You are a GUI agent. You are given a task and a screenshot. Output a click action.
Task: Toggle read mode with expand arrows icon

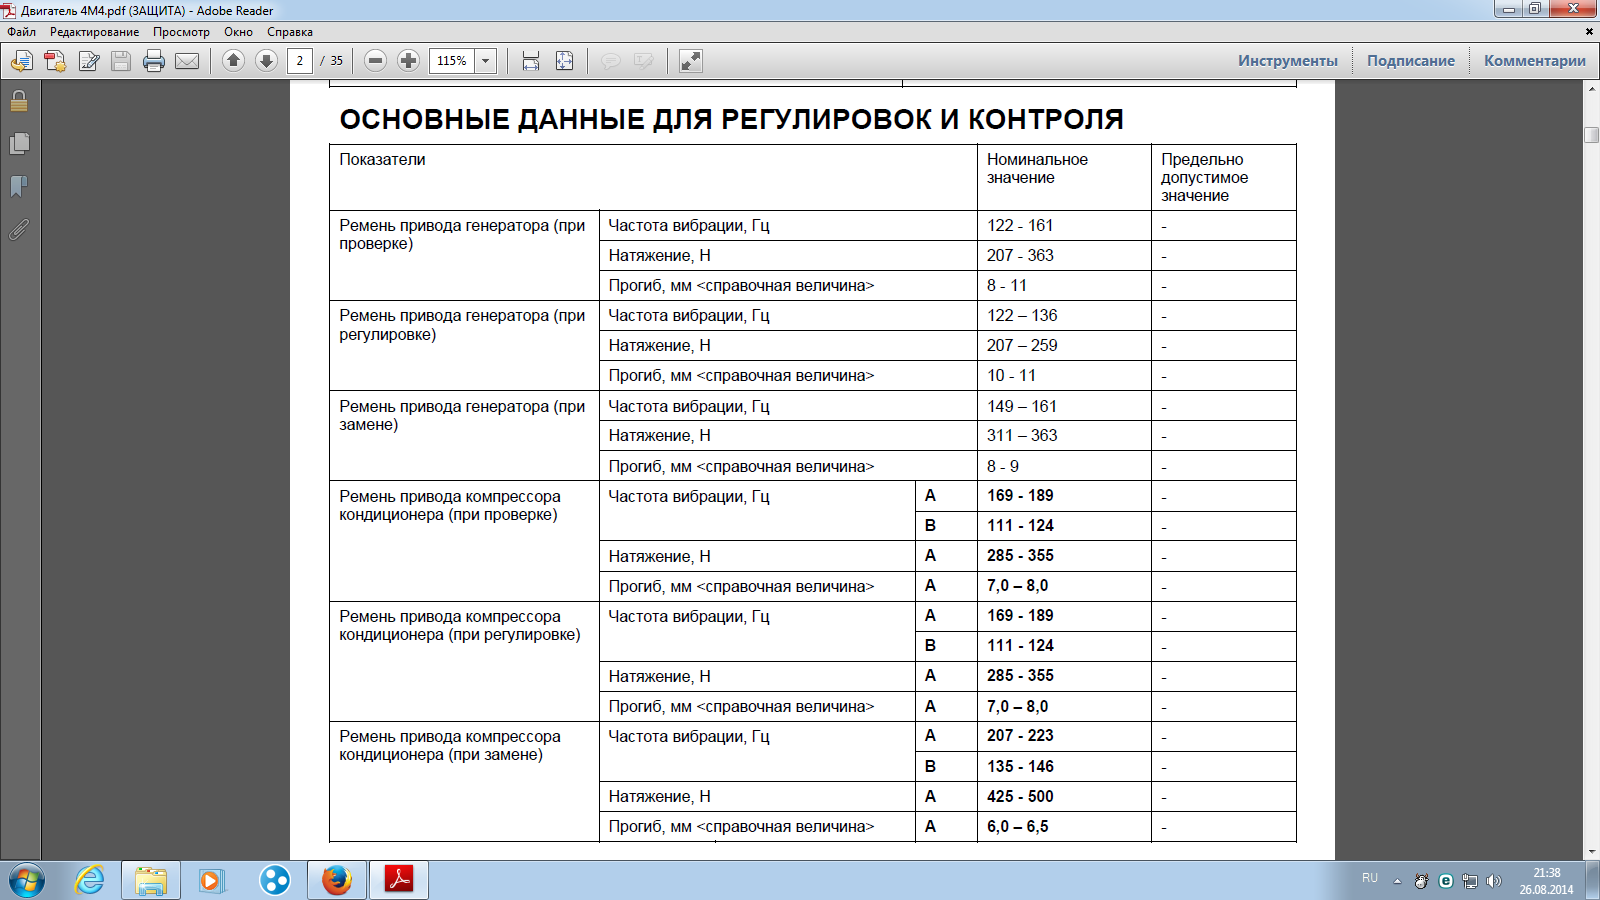[690, 61]
